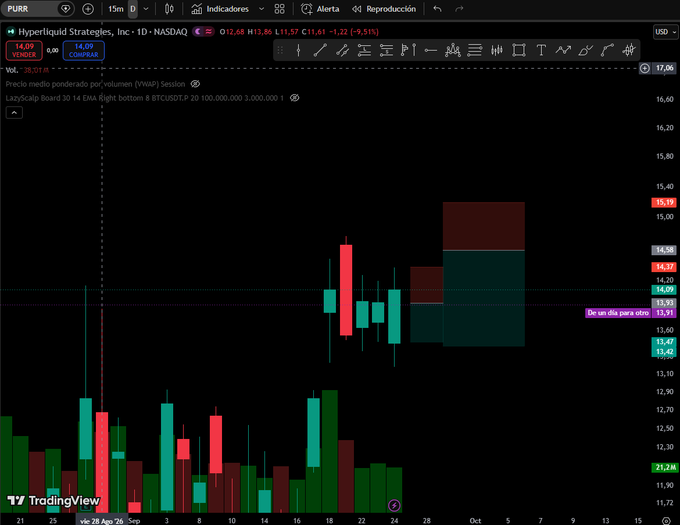
Task: Start bar Reproducción mode
Action: tap(384, 9)
